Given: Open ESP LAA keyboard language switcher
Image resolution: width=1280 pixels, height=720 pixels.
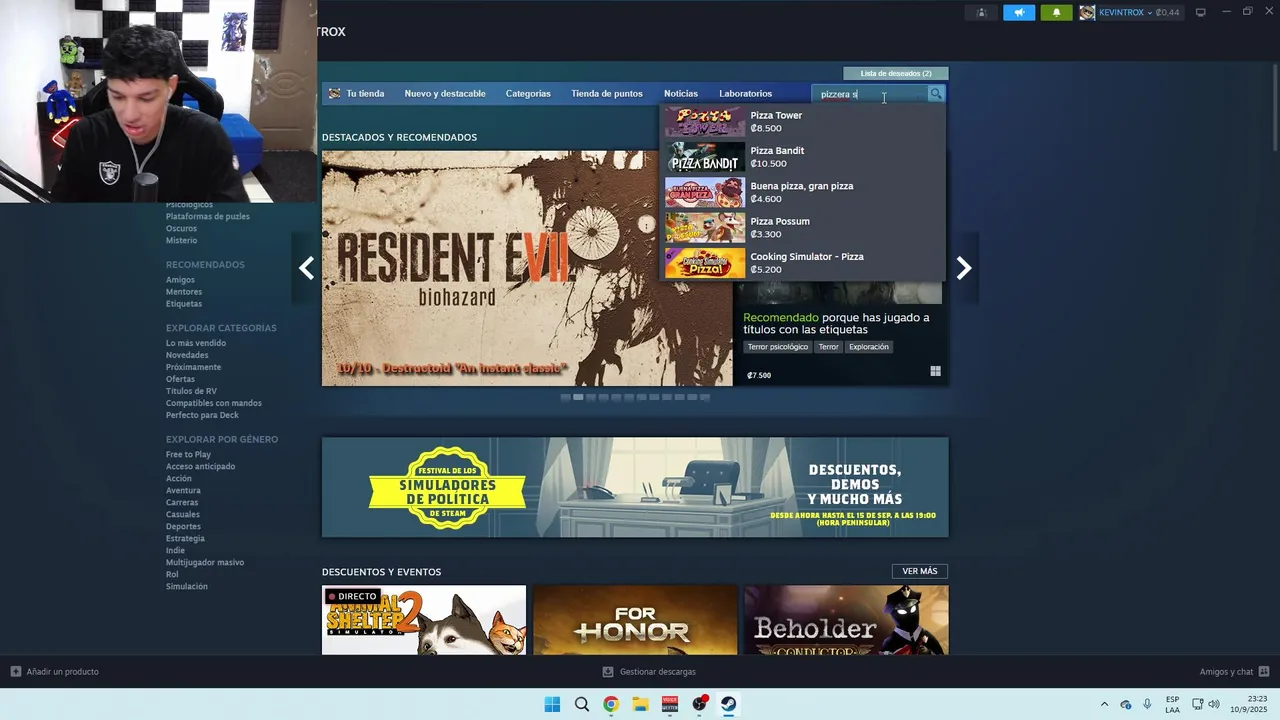Looking at the screenshot, I should pyautogui.click(x=1172, y=704).
